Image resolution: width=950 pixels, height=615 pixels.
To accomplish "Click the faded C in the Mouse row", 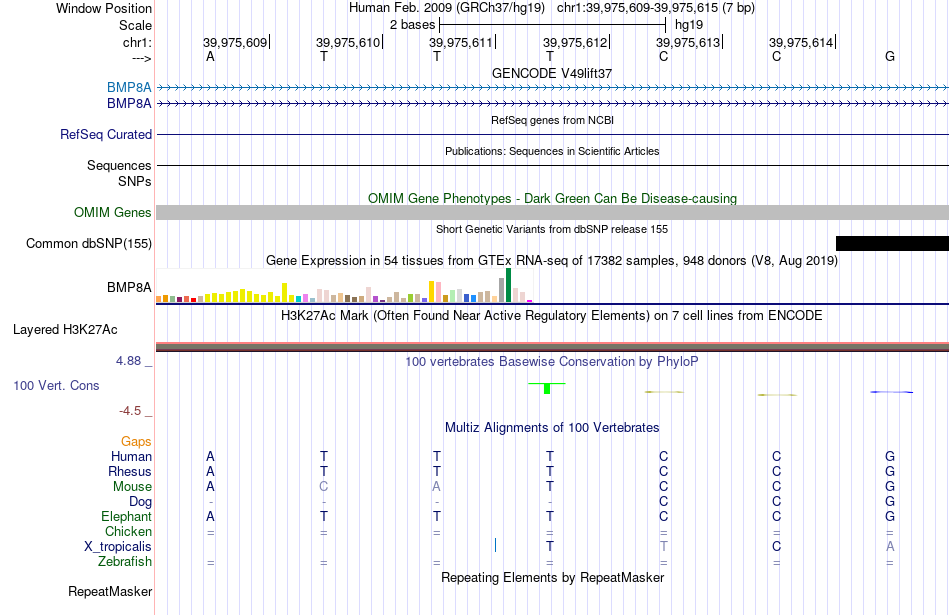I will (x=324, y=487).
